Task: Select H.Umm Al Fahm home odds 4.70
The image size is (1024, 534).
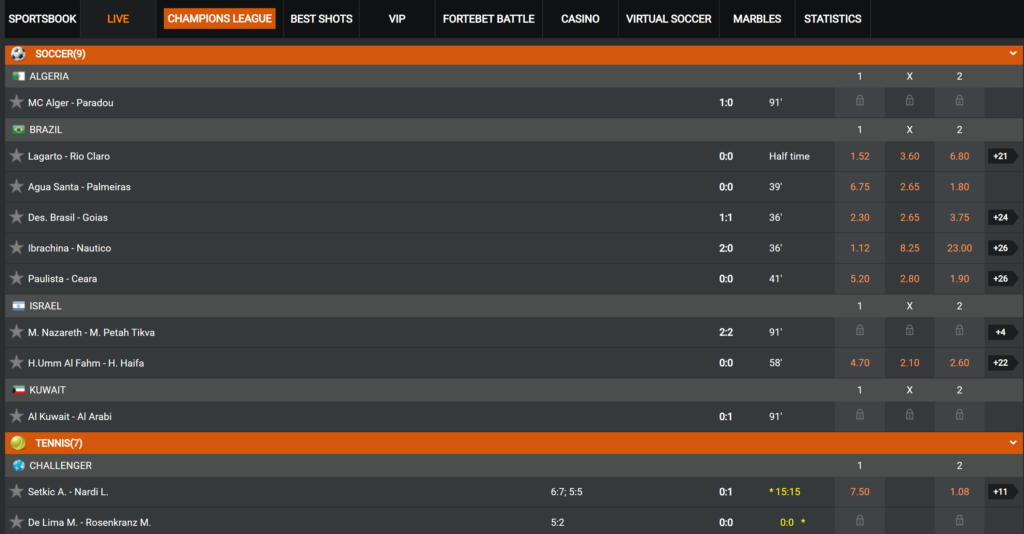Action: pyautogui.click(x=859, y=363)
